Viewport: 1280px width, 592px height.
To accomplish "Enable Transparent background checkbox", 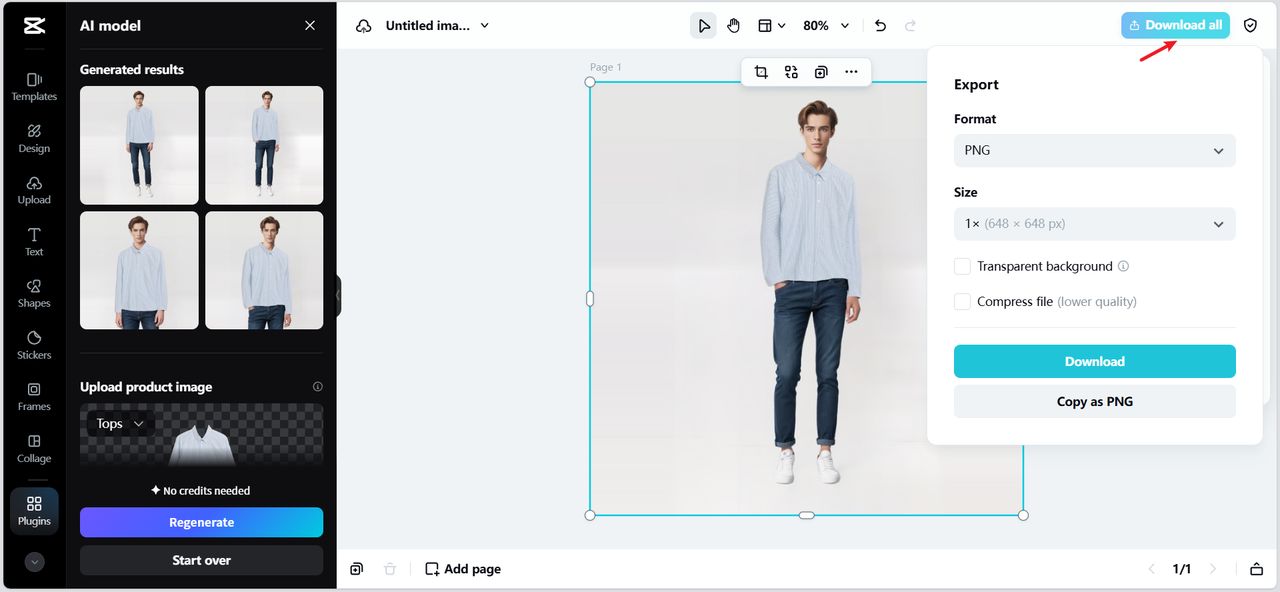I will pos(962,266).
